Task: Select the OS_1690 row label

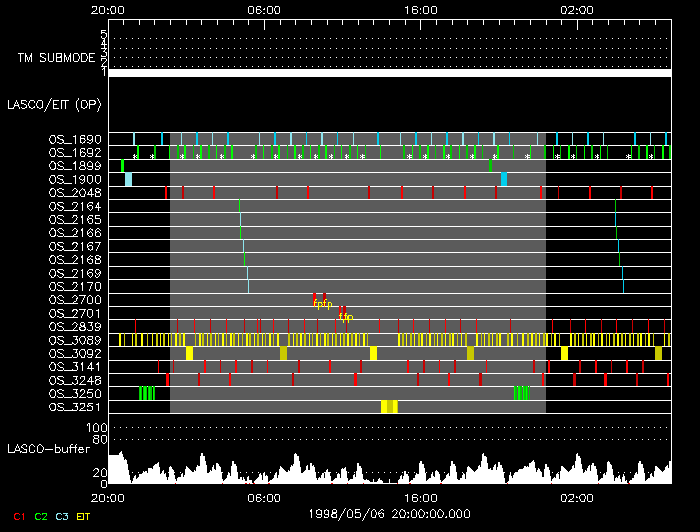Action: click(x=75, y=139)
